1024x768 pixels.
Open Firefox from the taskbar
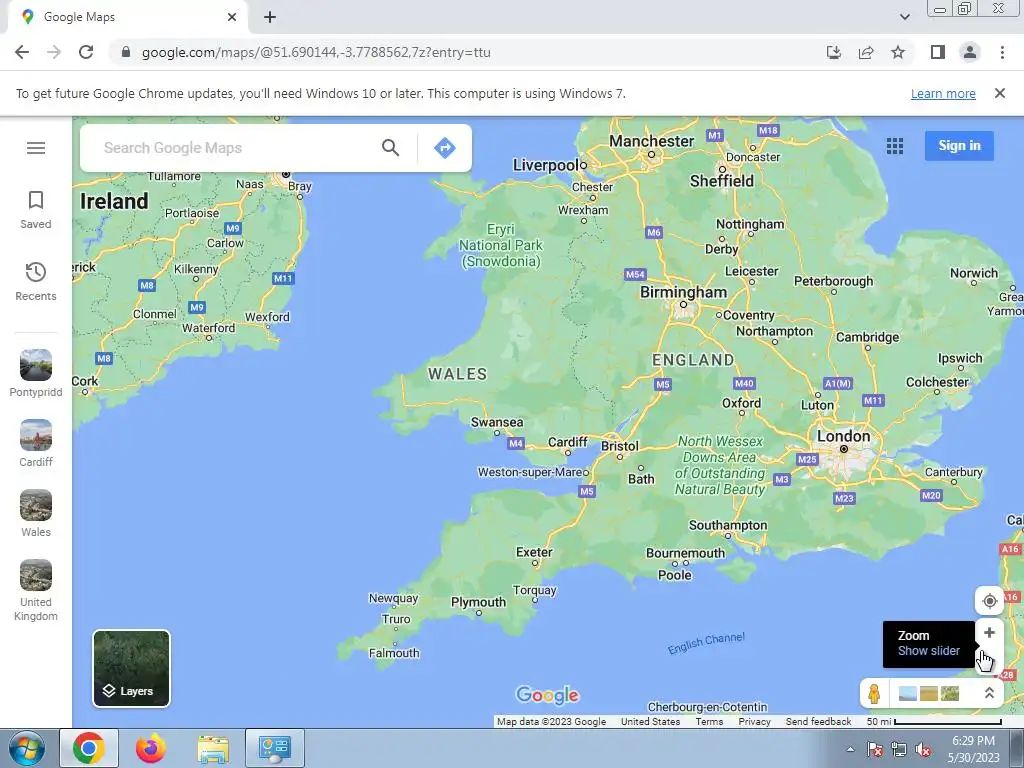click(x=151, y=748)
